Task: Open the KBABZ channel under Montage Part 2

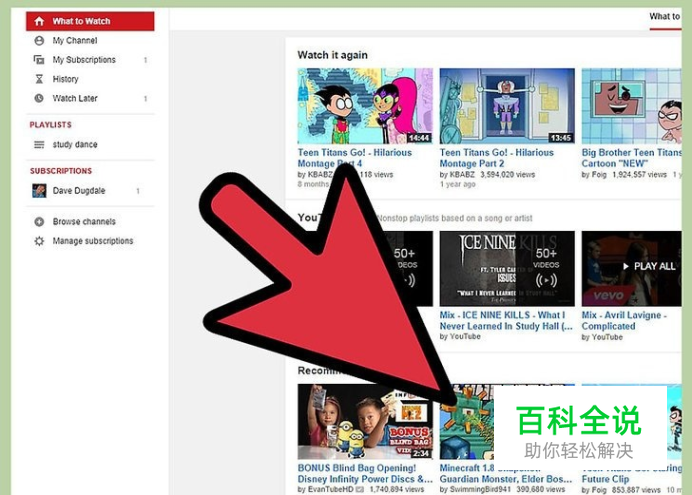Action: tap(462, 175)
